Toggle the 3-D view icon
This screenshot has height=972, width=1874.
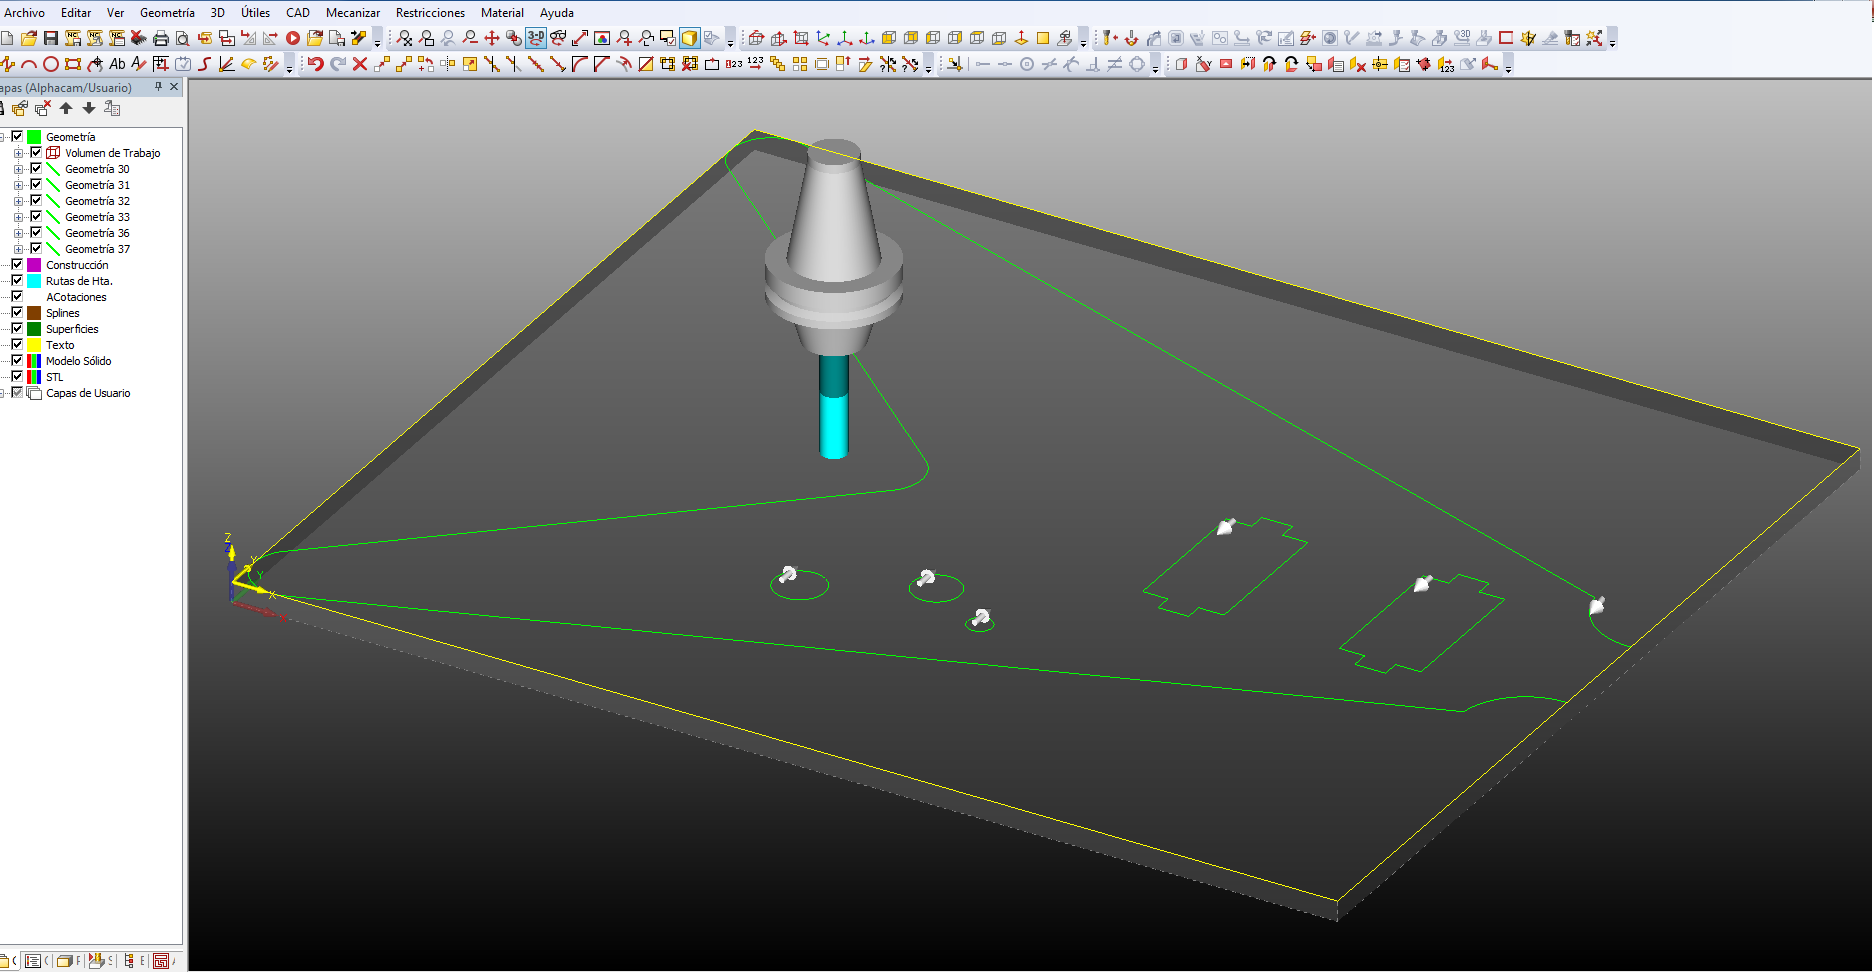pos(536,38)
